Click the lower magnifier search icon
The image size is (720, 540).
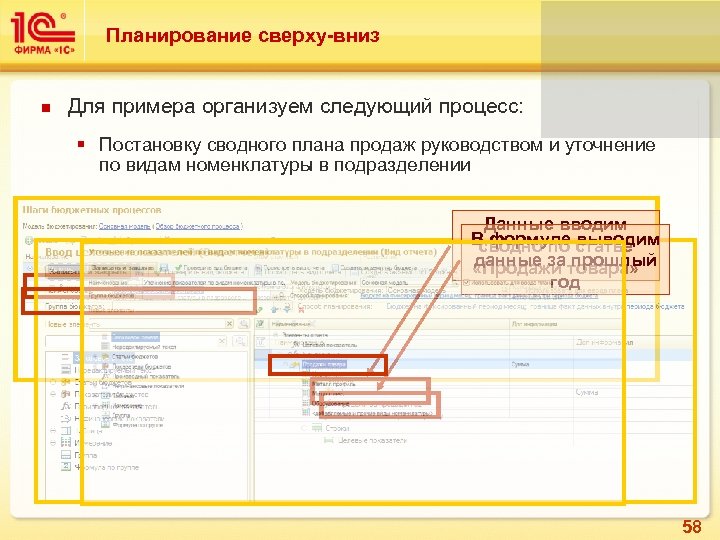[x=239, y=341]
